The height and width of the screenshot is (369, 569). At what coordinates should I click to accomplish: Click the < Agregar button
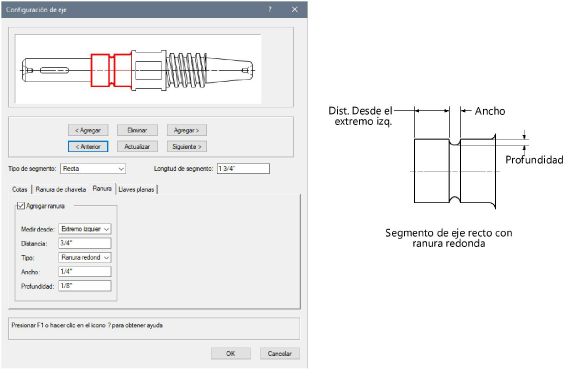tap(88, 130)
